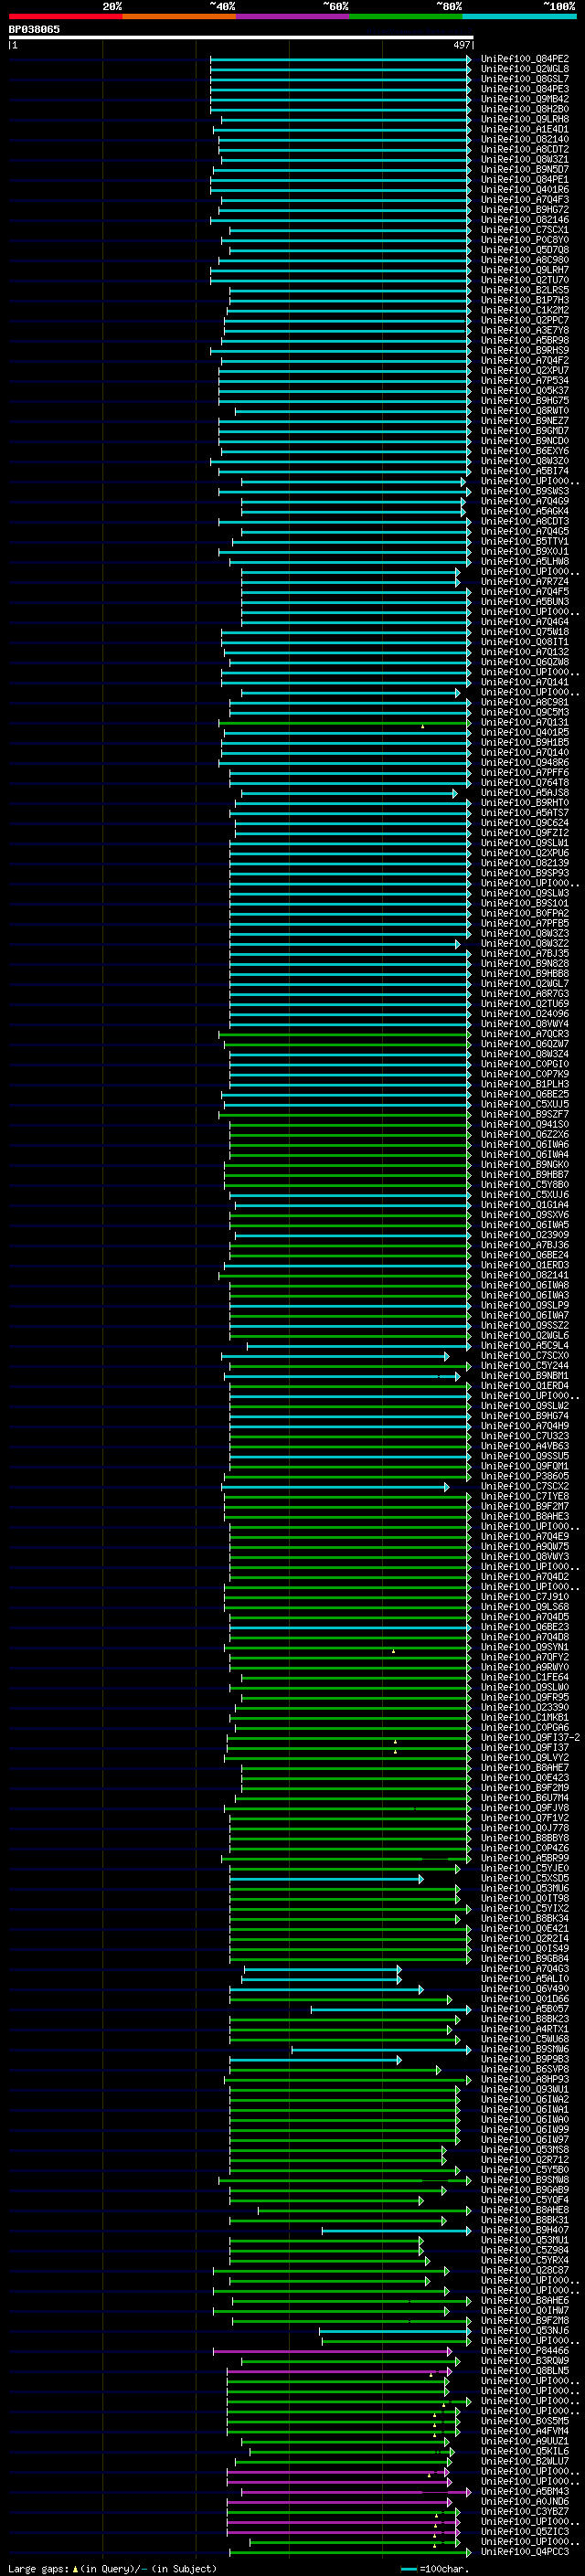The height and width of the screenshot is (2576, 585).
Task: Select hit label UniRef100_Q0E421
Action: pyautogui.click(x=525, y=1928)
